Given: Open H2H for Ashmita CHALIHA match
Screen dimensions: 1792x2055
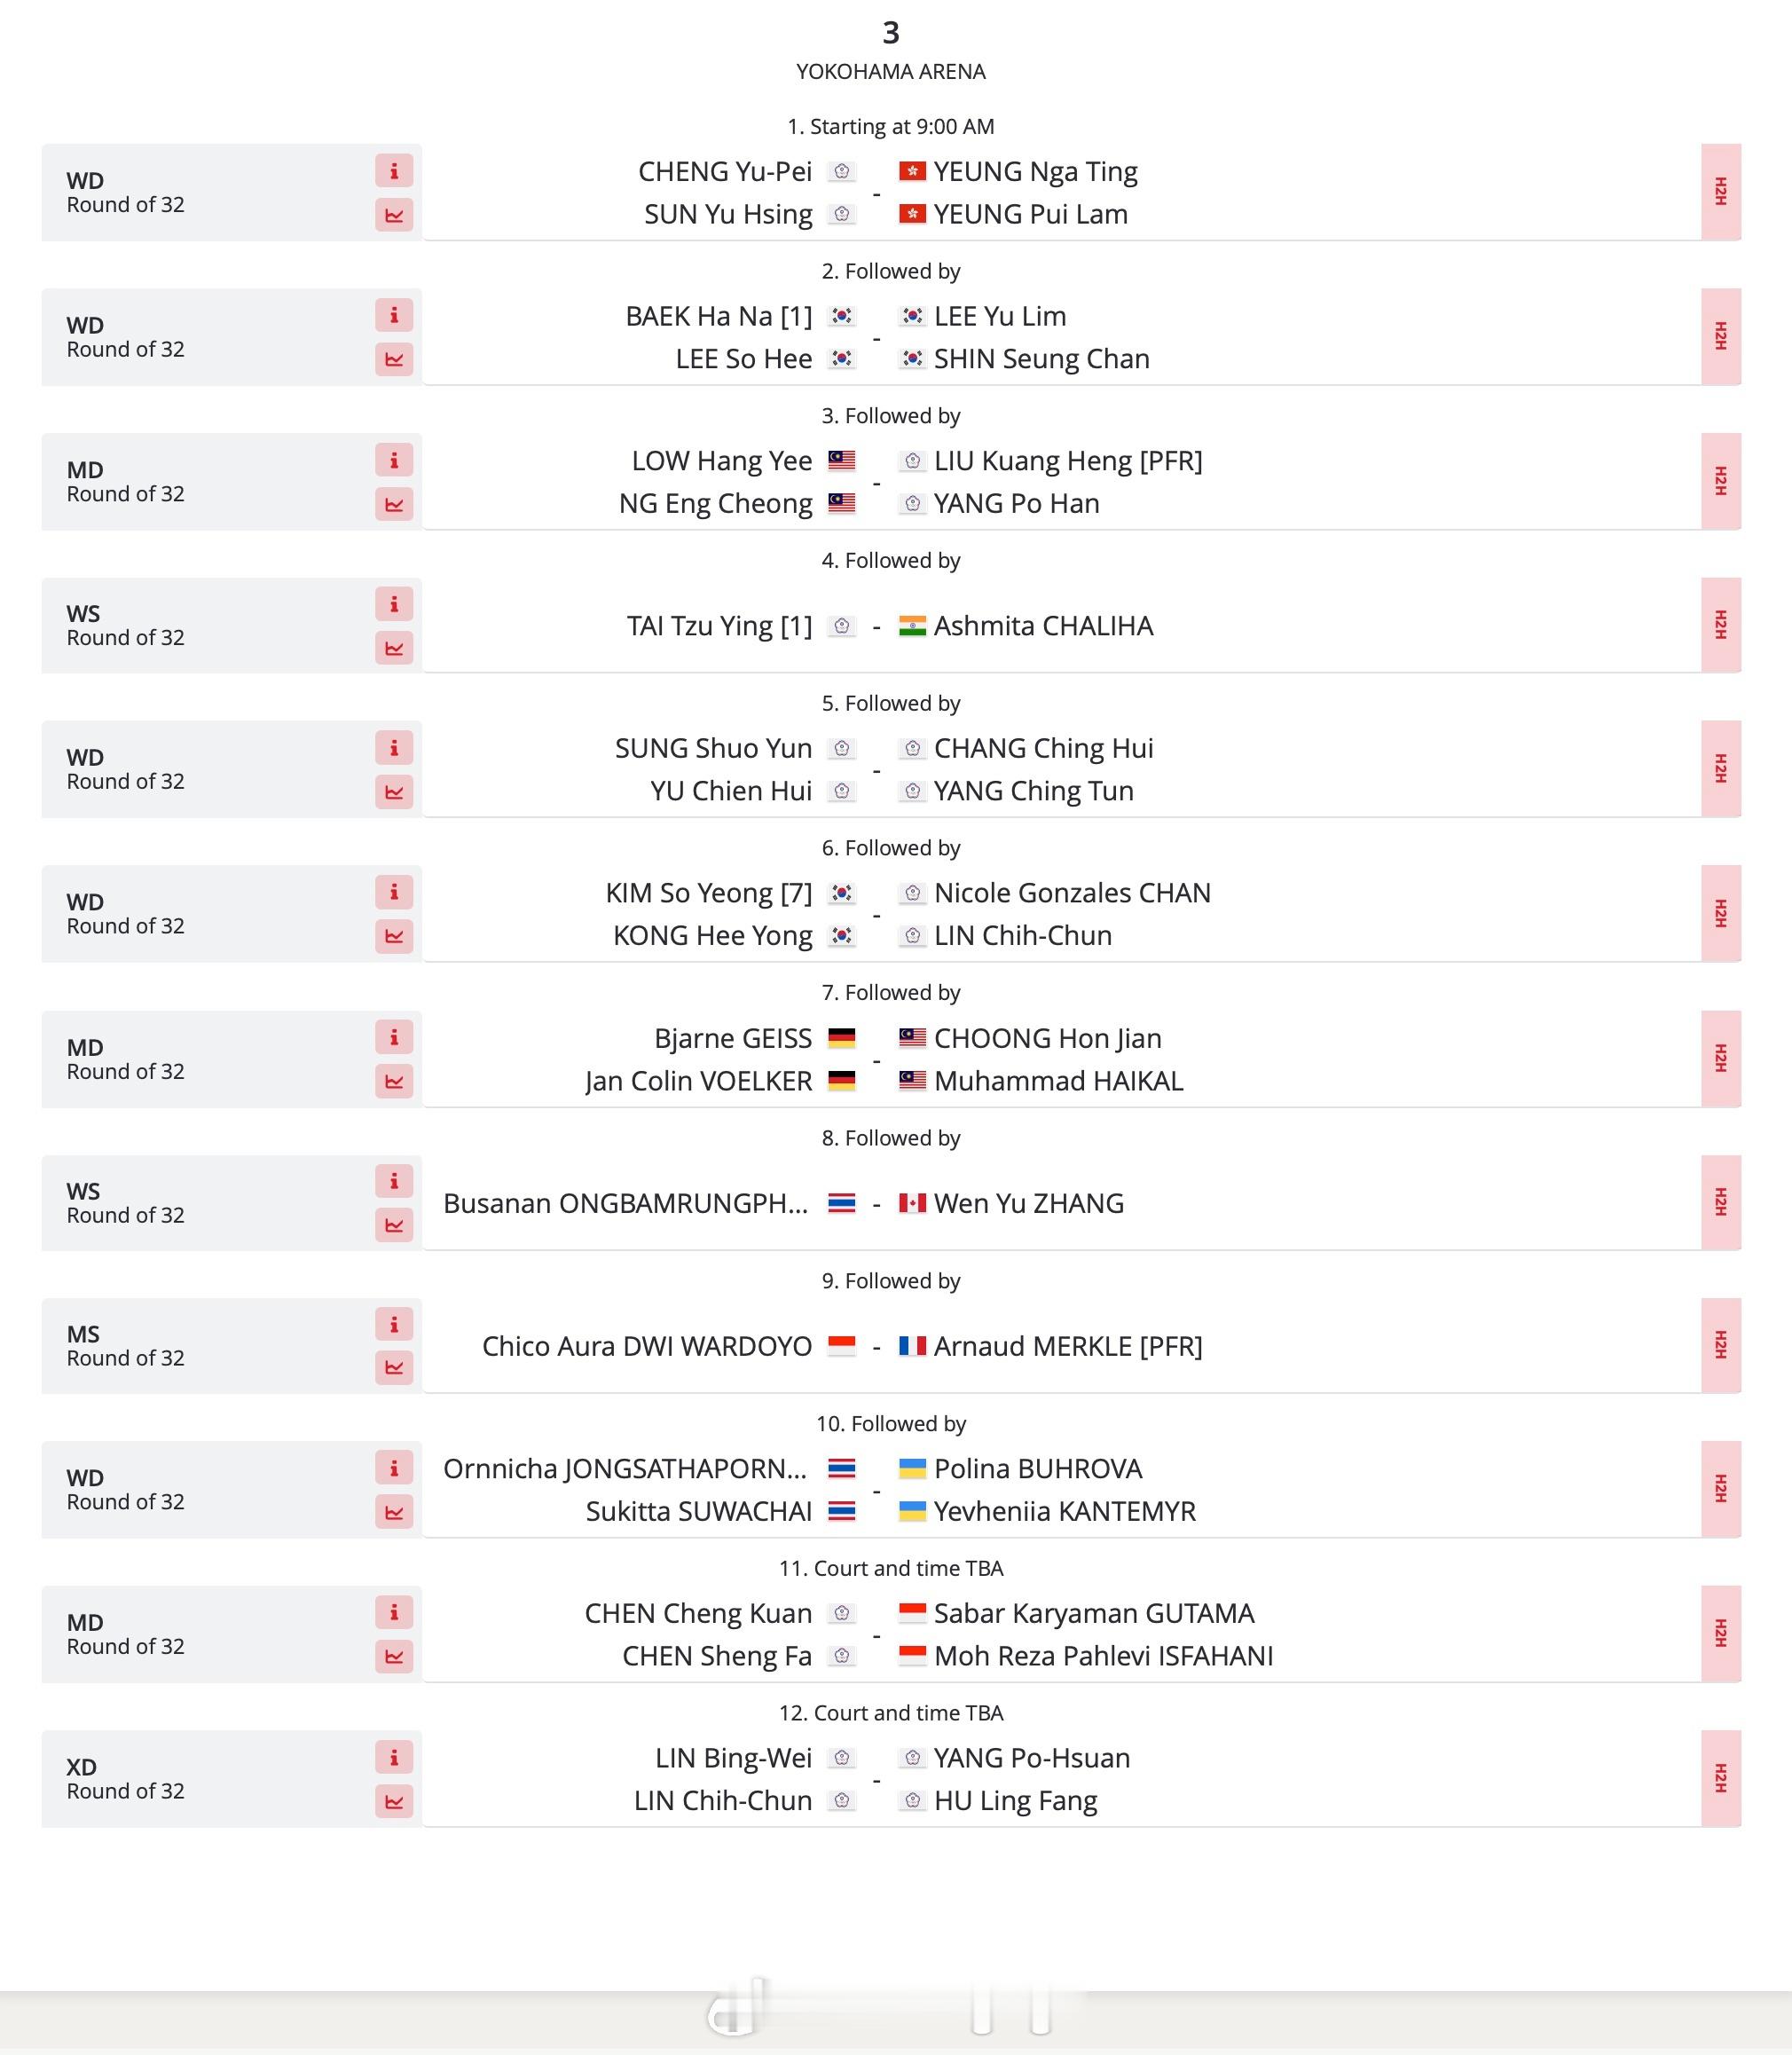Looking at the screenshot, I should point(1721,625).
